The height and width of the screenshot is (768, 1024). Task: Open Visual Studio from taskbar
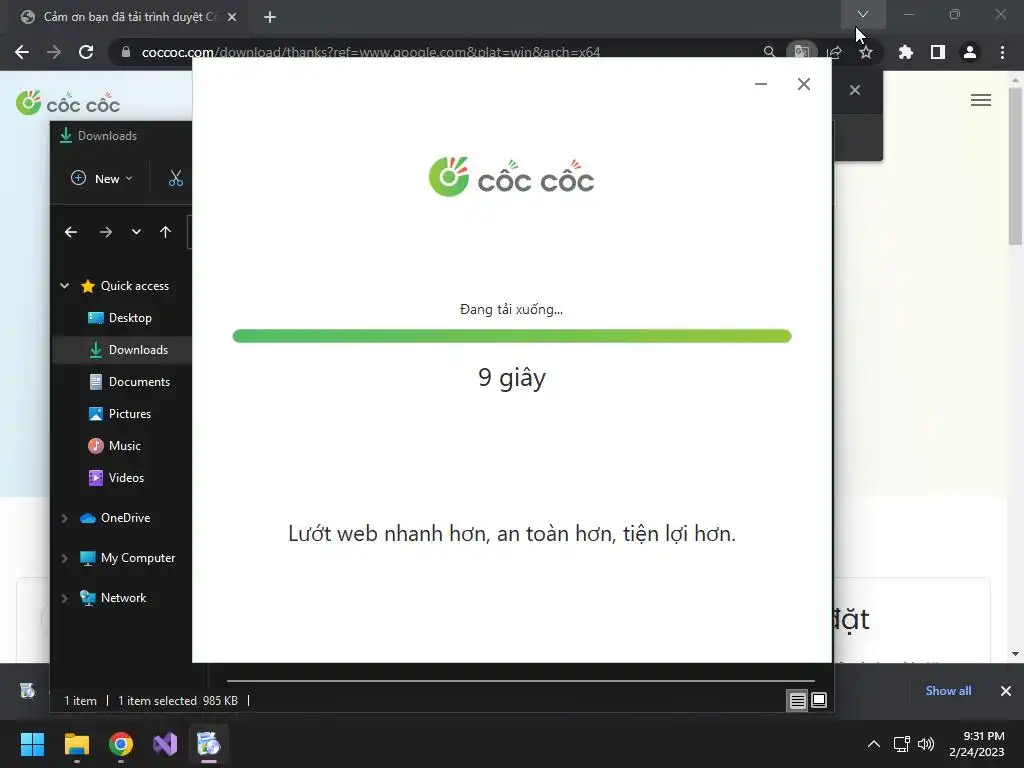pyautogui.click(x=165, y=744)
